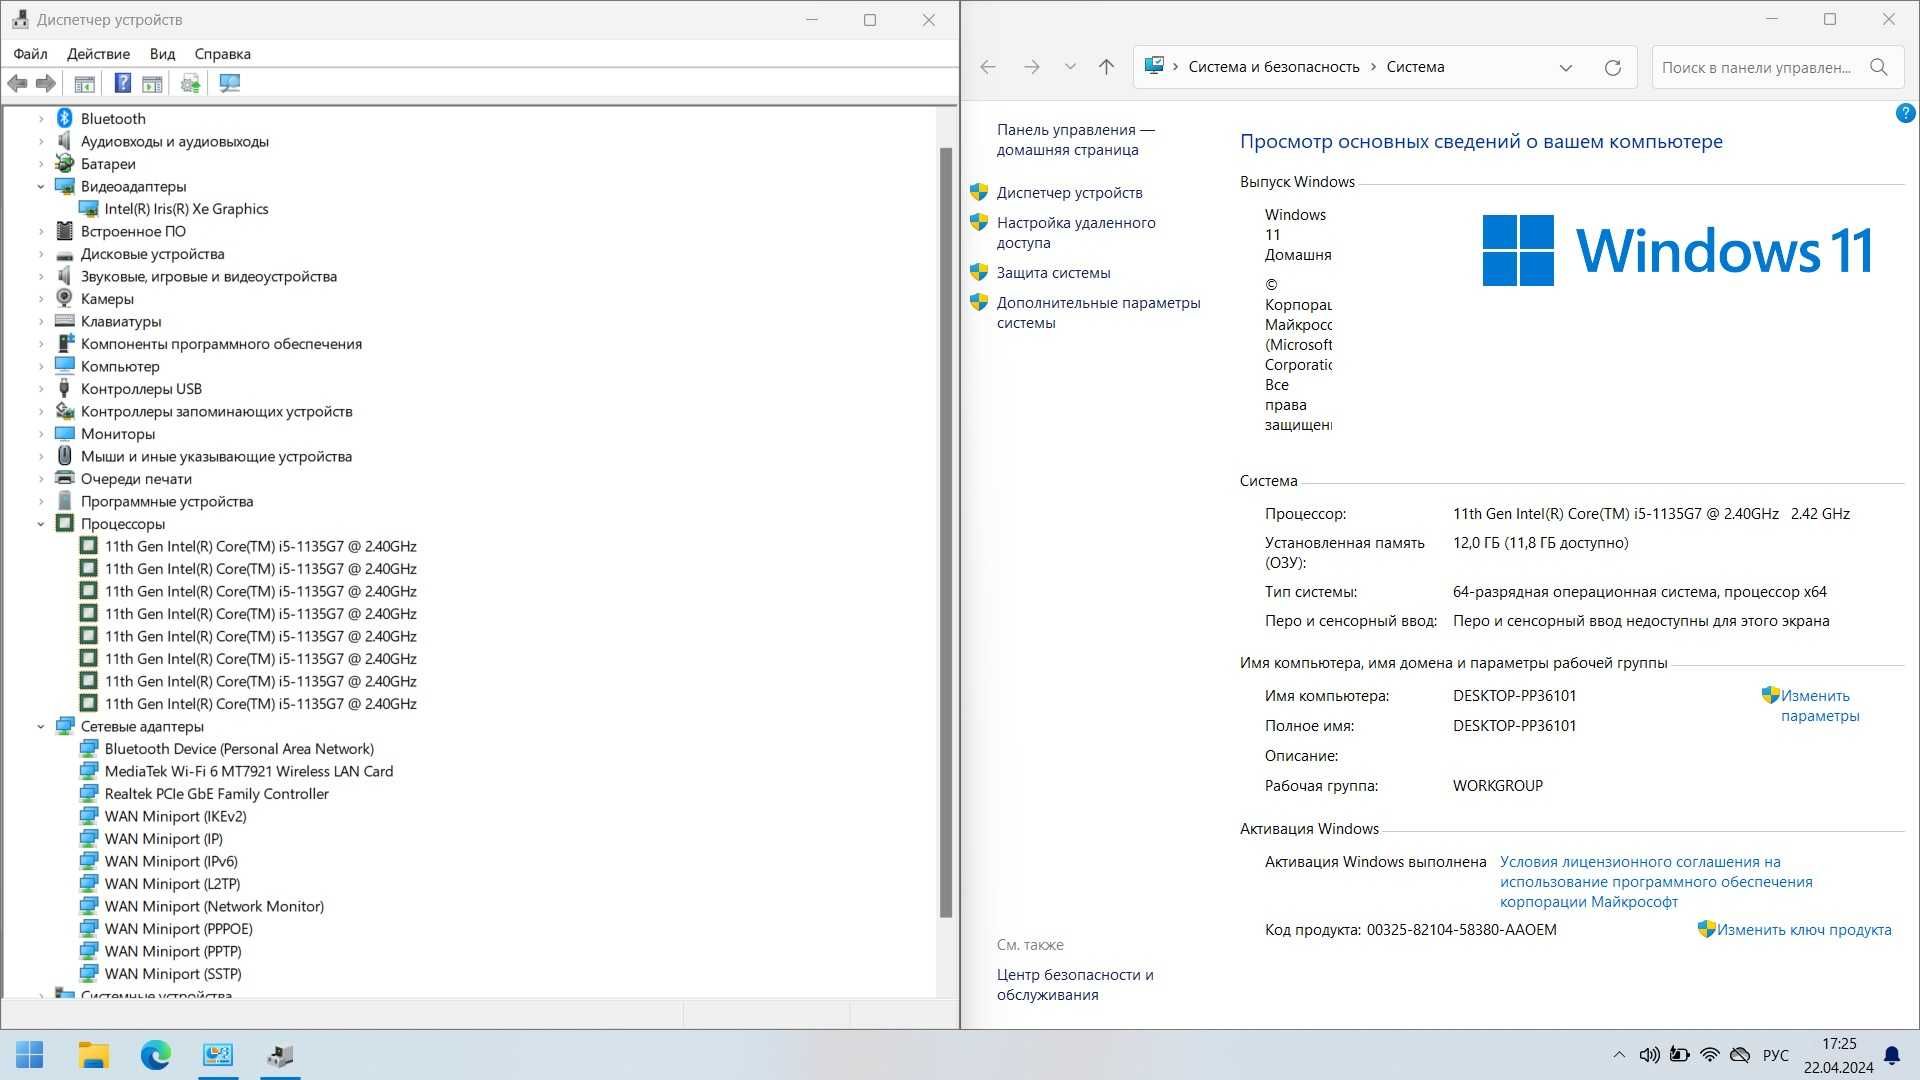This screenshot has width=1920, height=1080.
Task: Click the Bluetooth category icon
Action: 65,118
